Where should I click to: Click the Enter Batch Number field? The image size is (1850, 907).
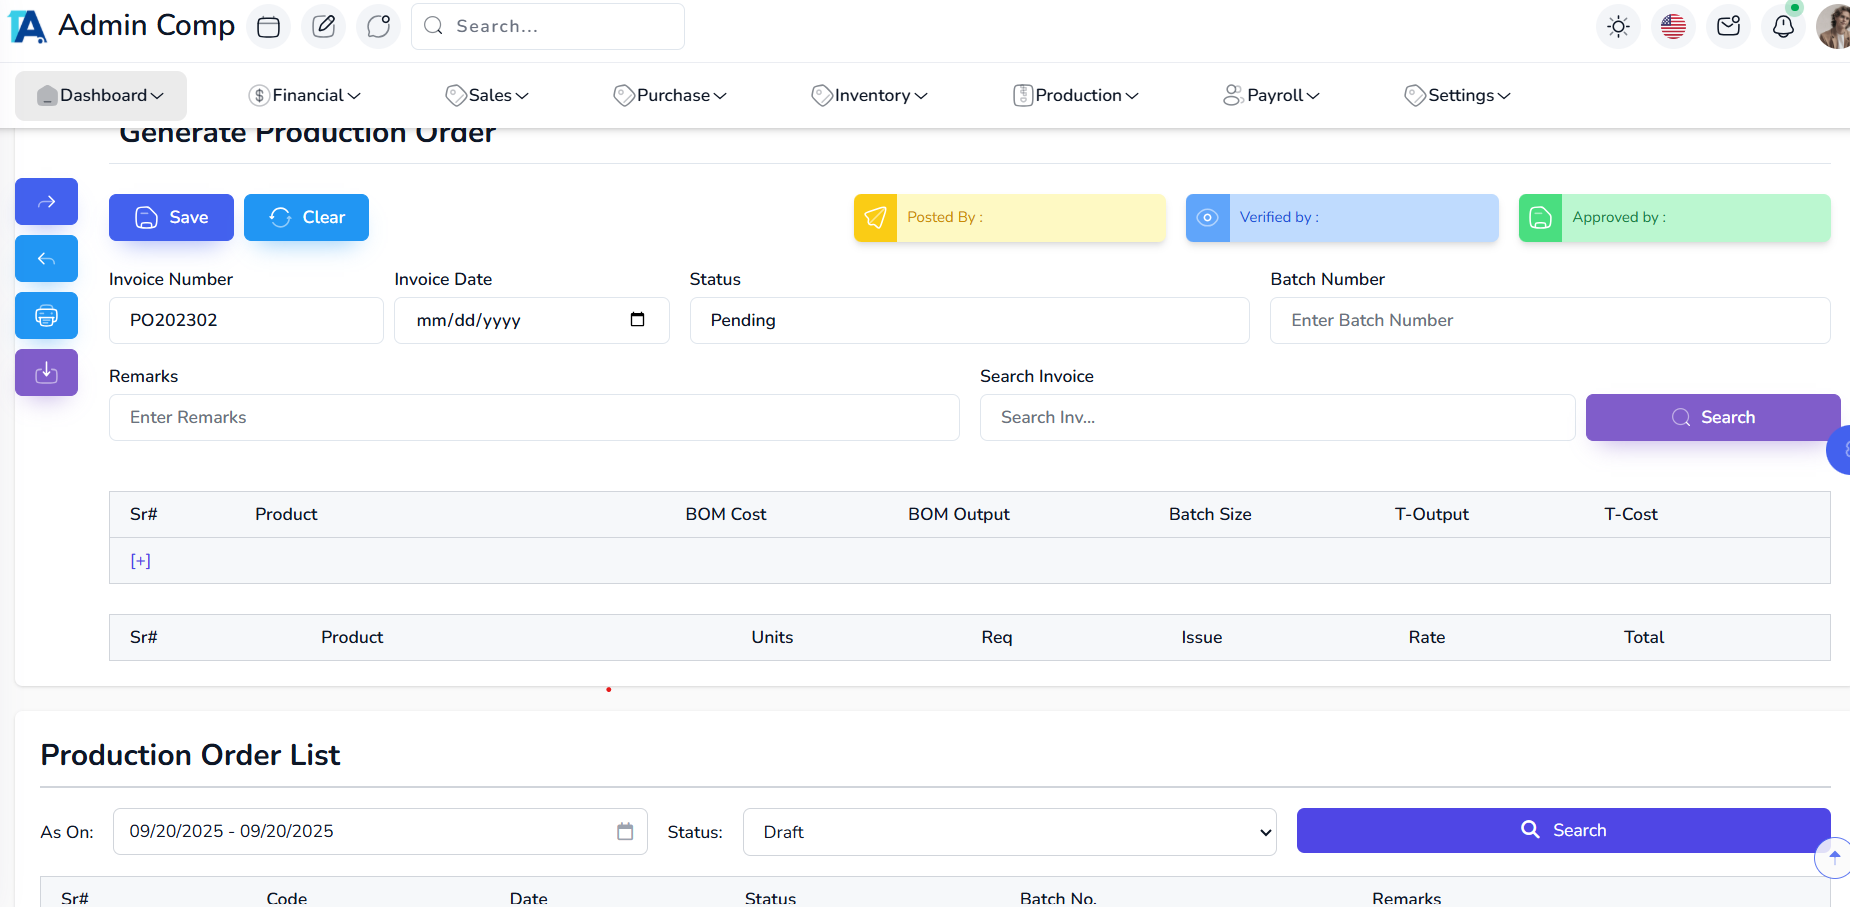pos(1549,320)
